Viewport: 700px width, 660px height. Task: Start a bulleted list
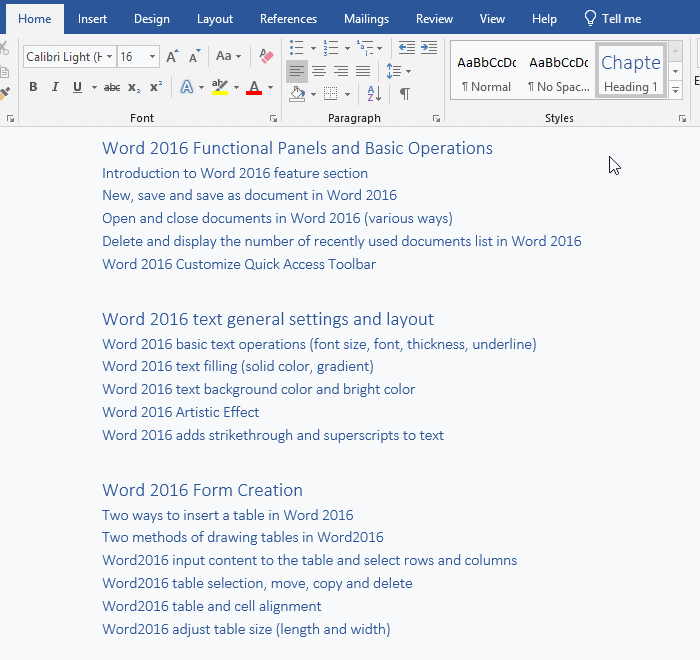(x=296, y=47)
